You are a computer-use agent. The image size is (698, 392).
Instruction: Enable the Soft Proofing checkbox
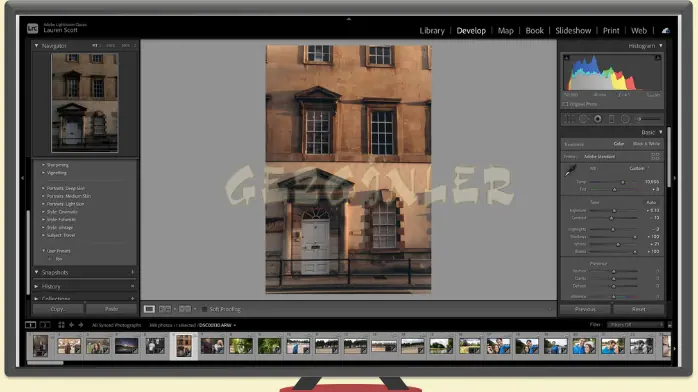[204, 309]
